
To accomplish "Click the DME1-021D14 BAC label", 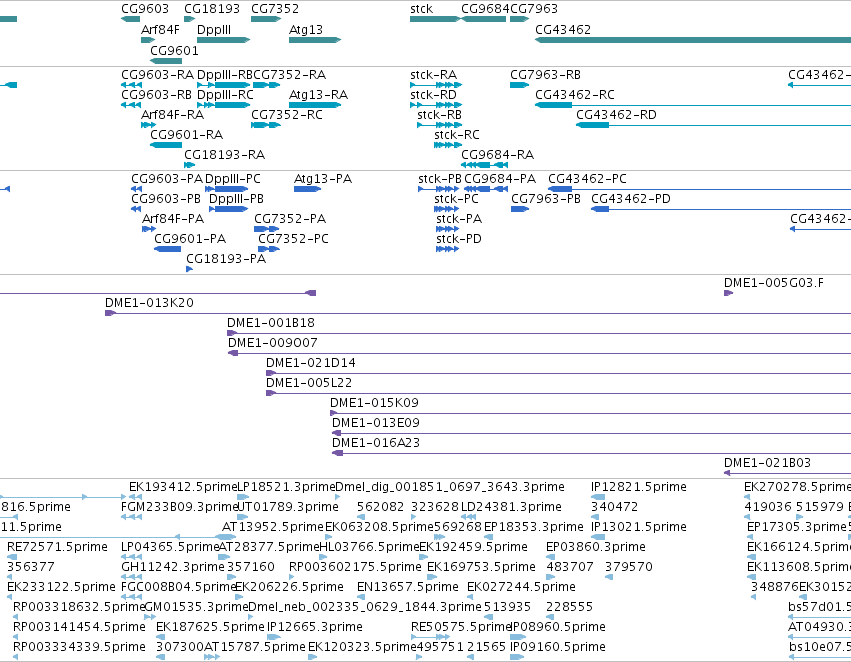I will click(310, 363).
